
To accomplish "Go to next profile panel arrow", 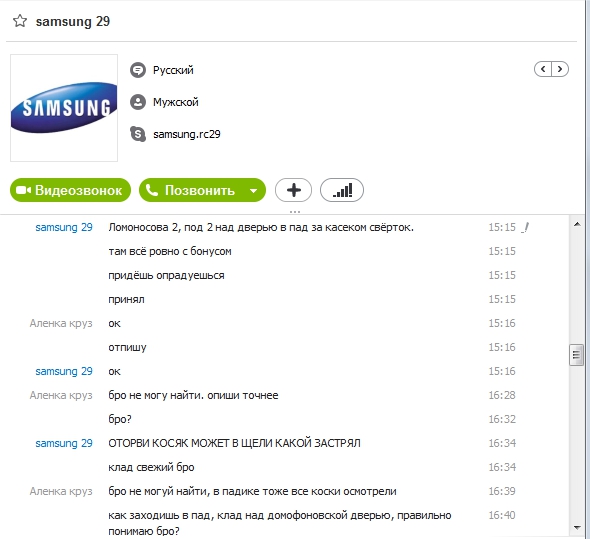I will click(x=560, y=69).
